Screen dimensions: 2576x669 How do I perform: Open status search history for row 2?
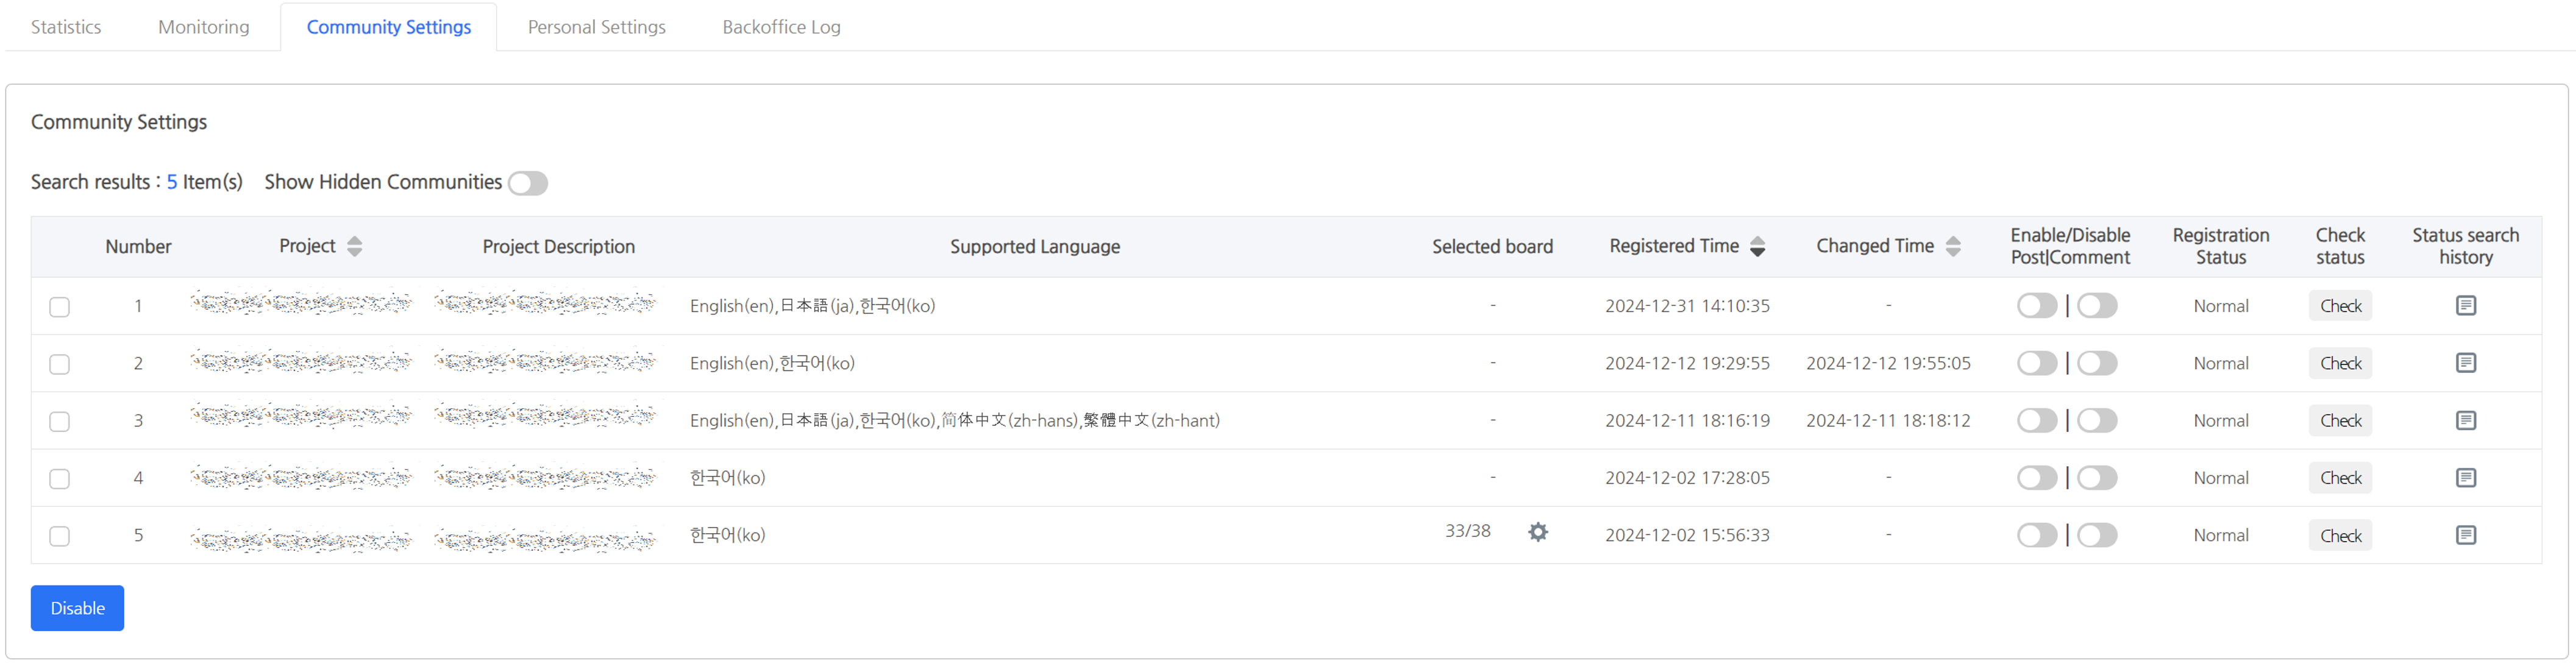point(2465,362)
